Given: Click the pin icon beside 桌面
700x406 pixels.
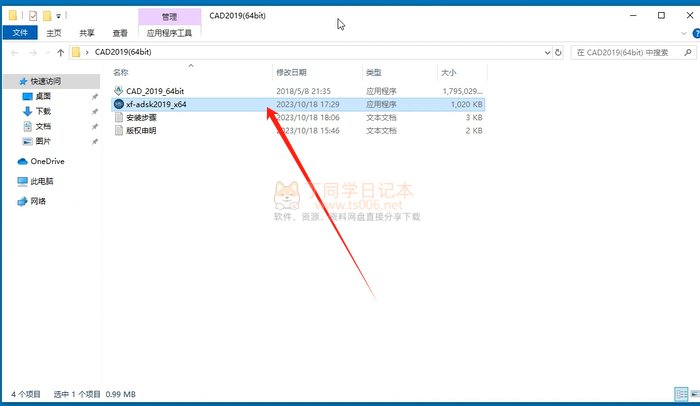Looking at the screenshot, I should (95, 96).
